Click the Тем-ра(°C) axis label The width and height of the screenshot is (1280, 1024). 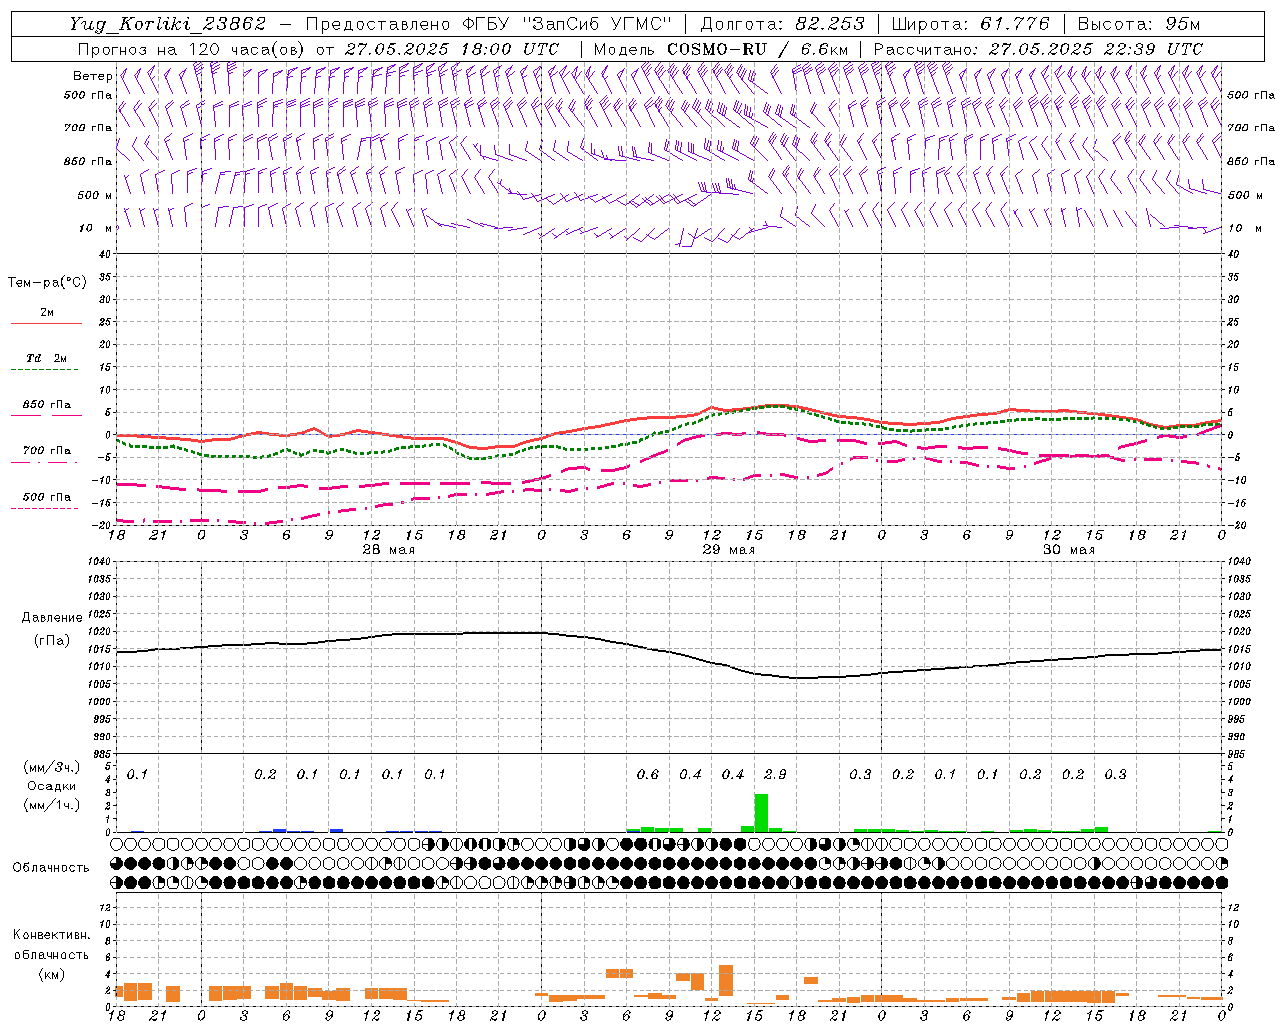47,283
